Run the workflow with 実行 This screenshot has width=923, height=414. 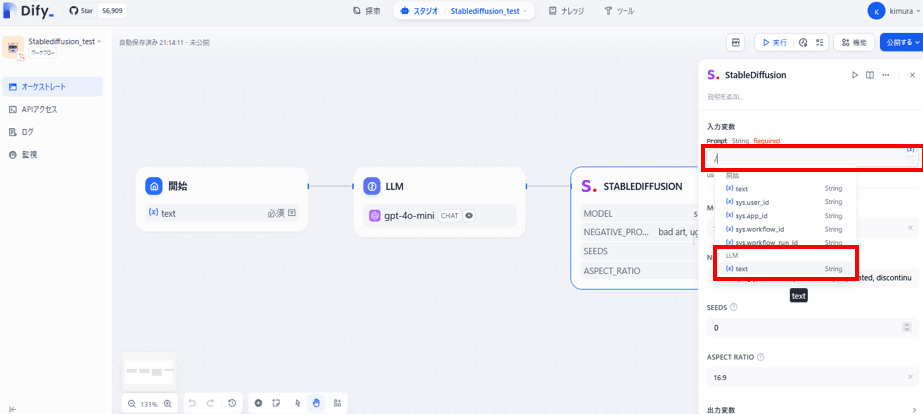pyautogui.click(x=774, y=42)
